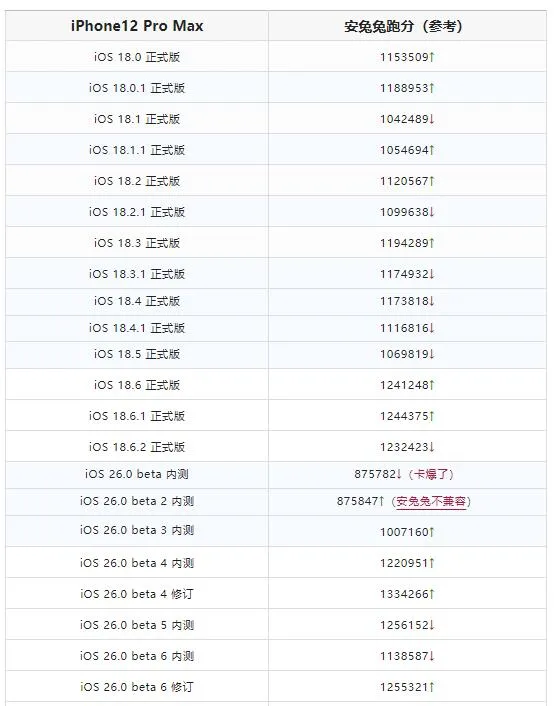The image size is (554, 706).
Task: Select the iOS 18.6.2 正式版 cell
Action: click(x=137, y=447)
